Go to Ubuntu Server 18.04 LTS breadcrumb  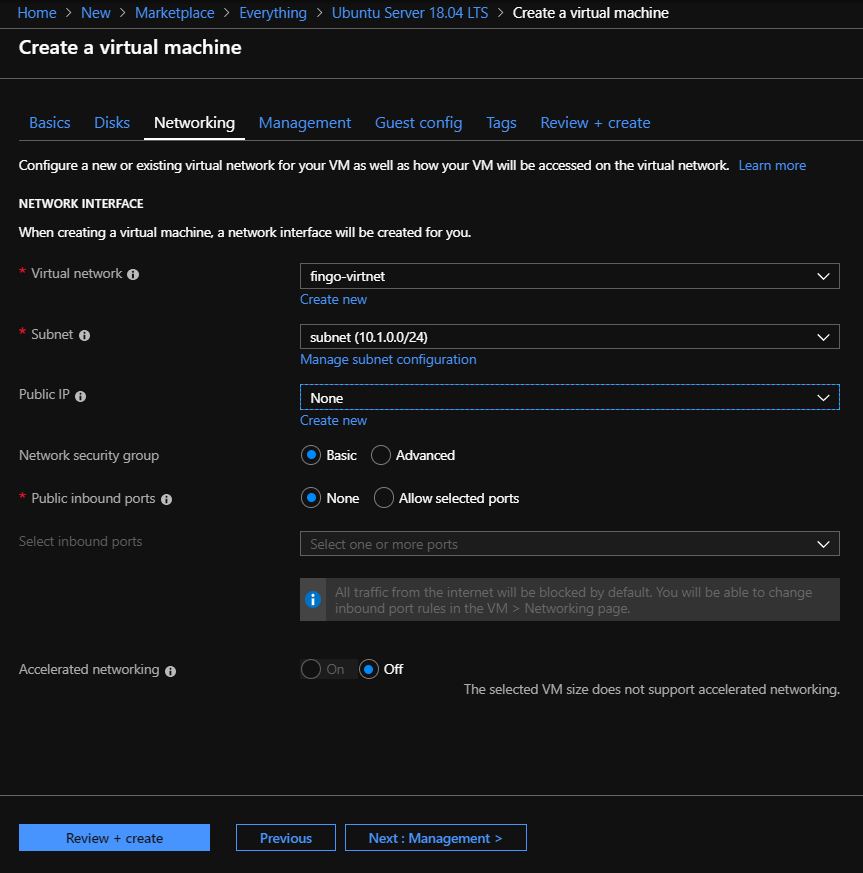[410, 13]
